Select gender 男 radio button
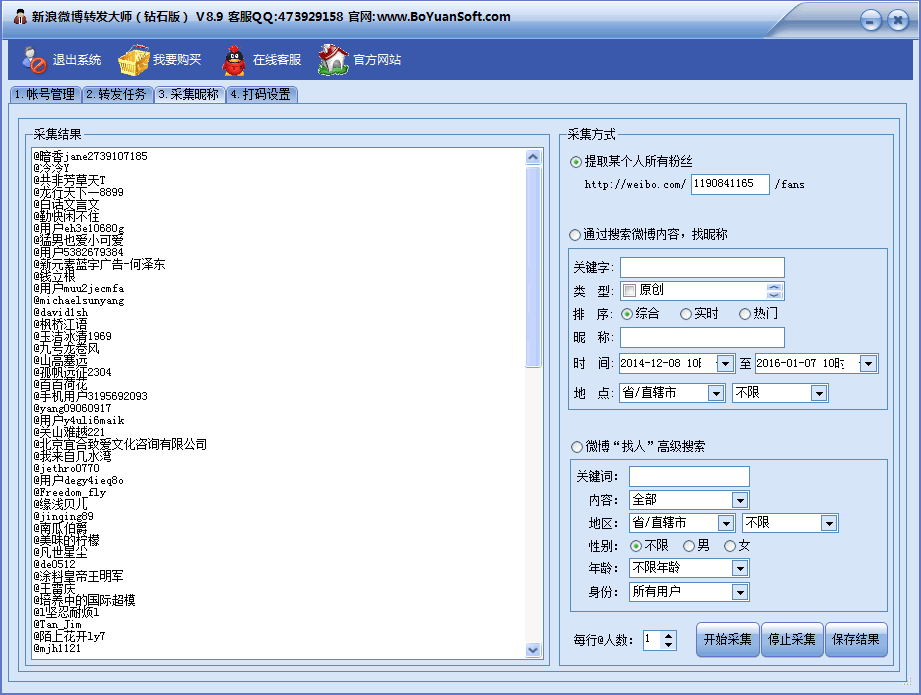 tap(689, 546)
